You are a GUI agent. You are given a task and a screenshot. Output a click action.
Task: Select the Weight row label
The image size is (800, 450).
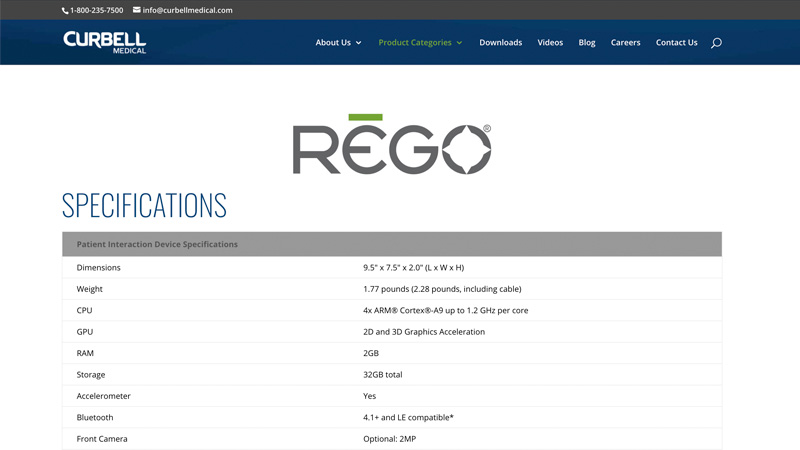coord(89,289)
